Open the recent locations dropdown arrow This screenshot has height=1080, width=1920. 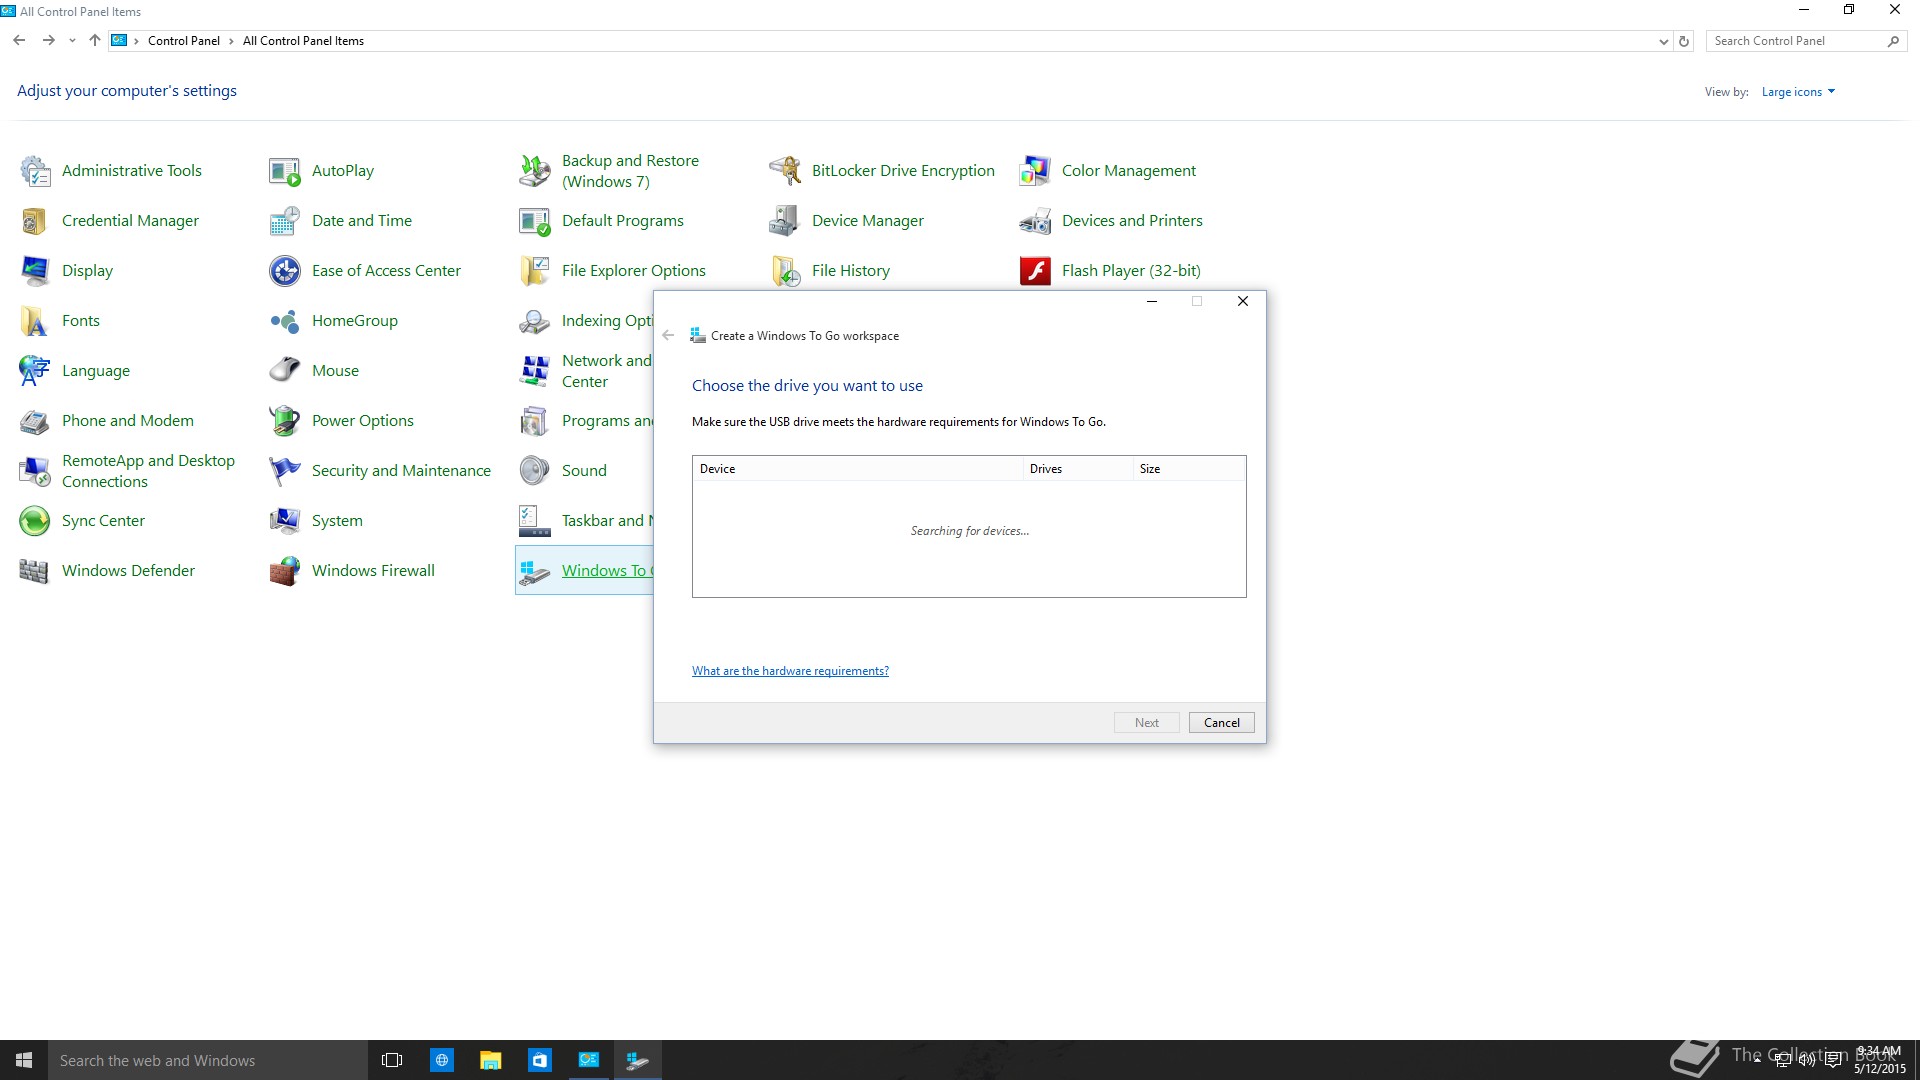click(x=72, y=41)
